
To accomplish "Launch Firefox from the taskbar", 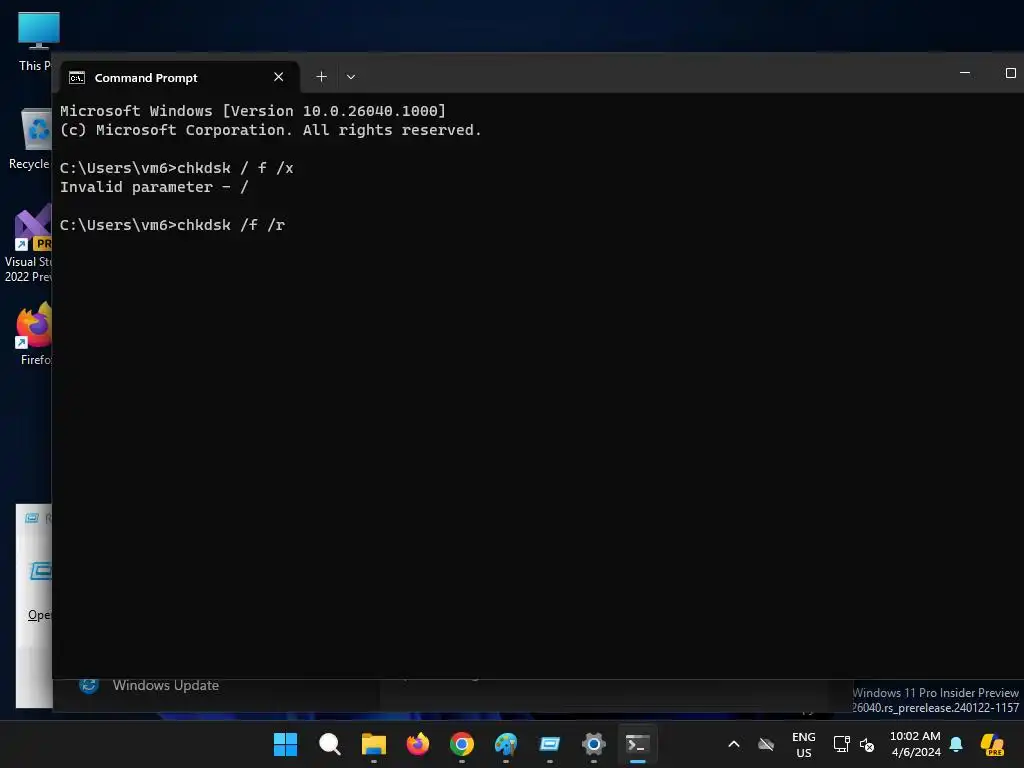I will (x=417, y=744).
